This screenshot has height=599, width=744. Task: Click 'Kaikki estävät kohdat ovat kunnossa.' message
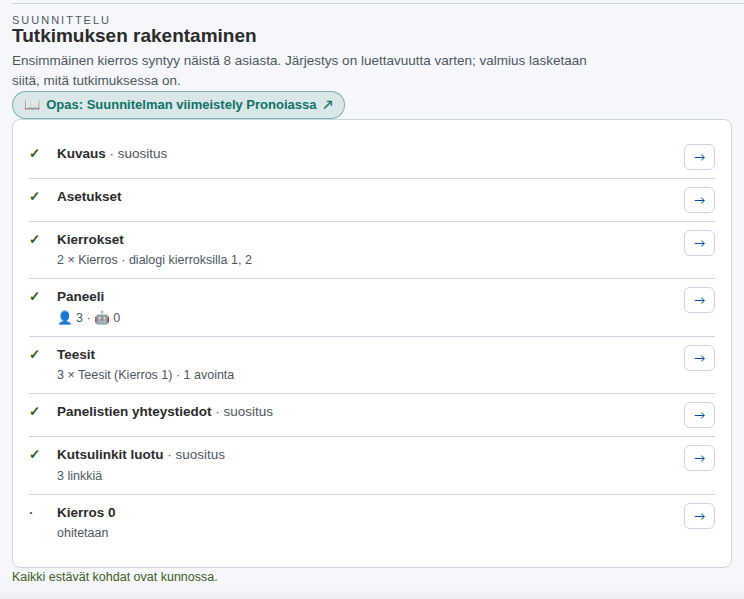pos(115,577)
